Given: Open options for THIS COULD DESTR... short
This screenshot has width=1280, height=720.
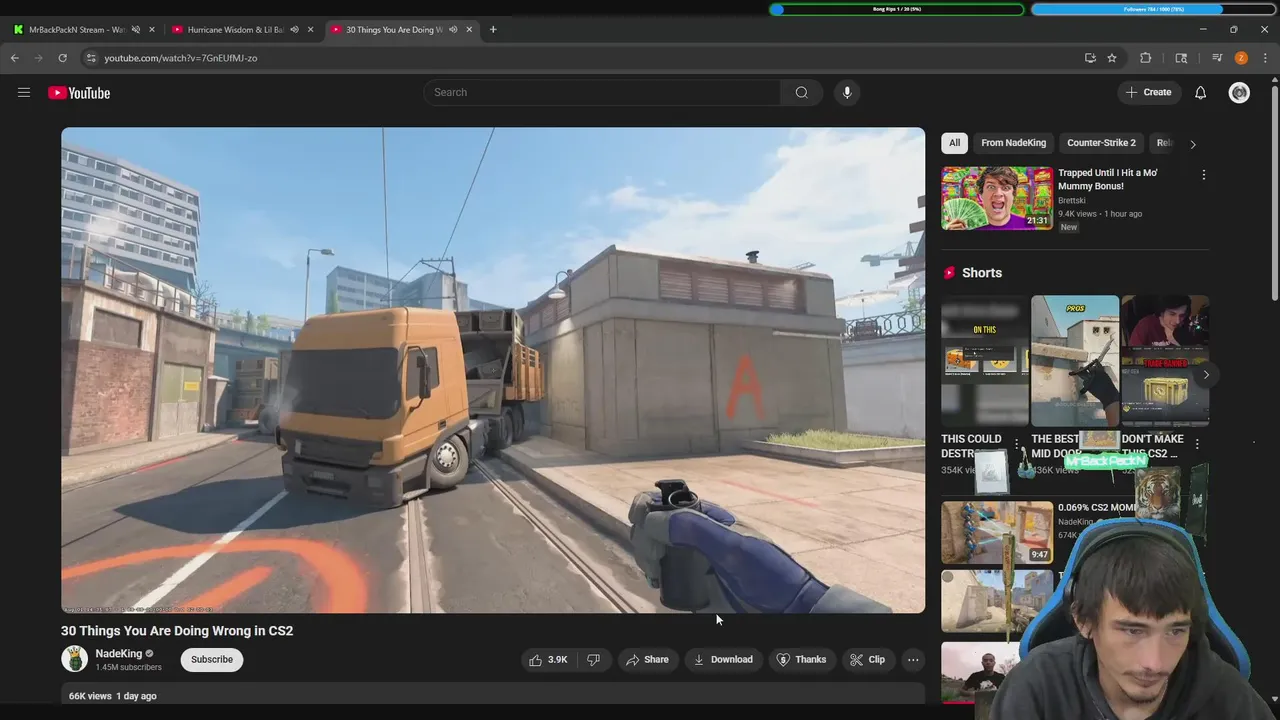Looking at the screenshot, I should tap(1017, 443).
